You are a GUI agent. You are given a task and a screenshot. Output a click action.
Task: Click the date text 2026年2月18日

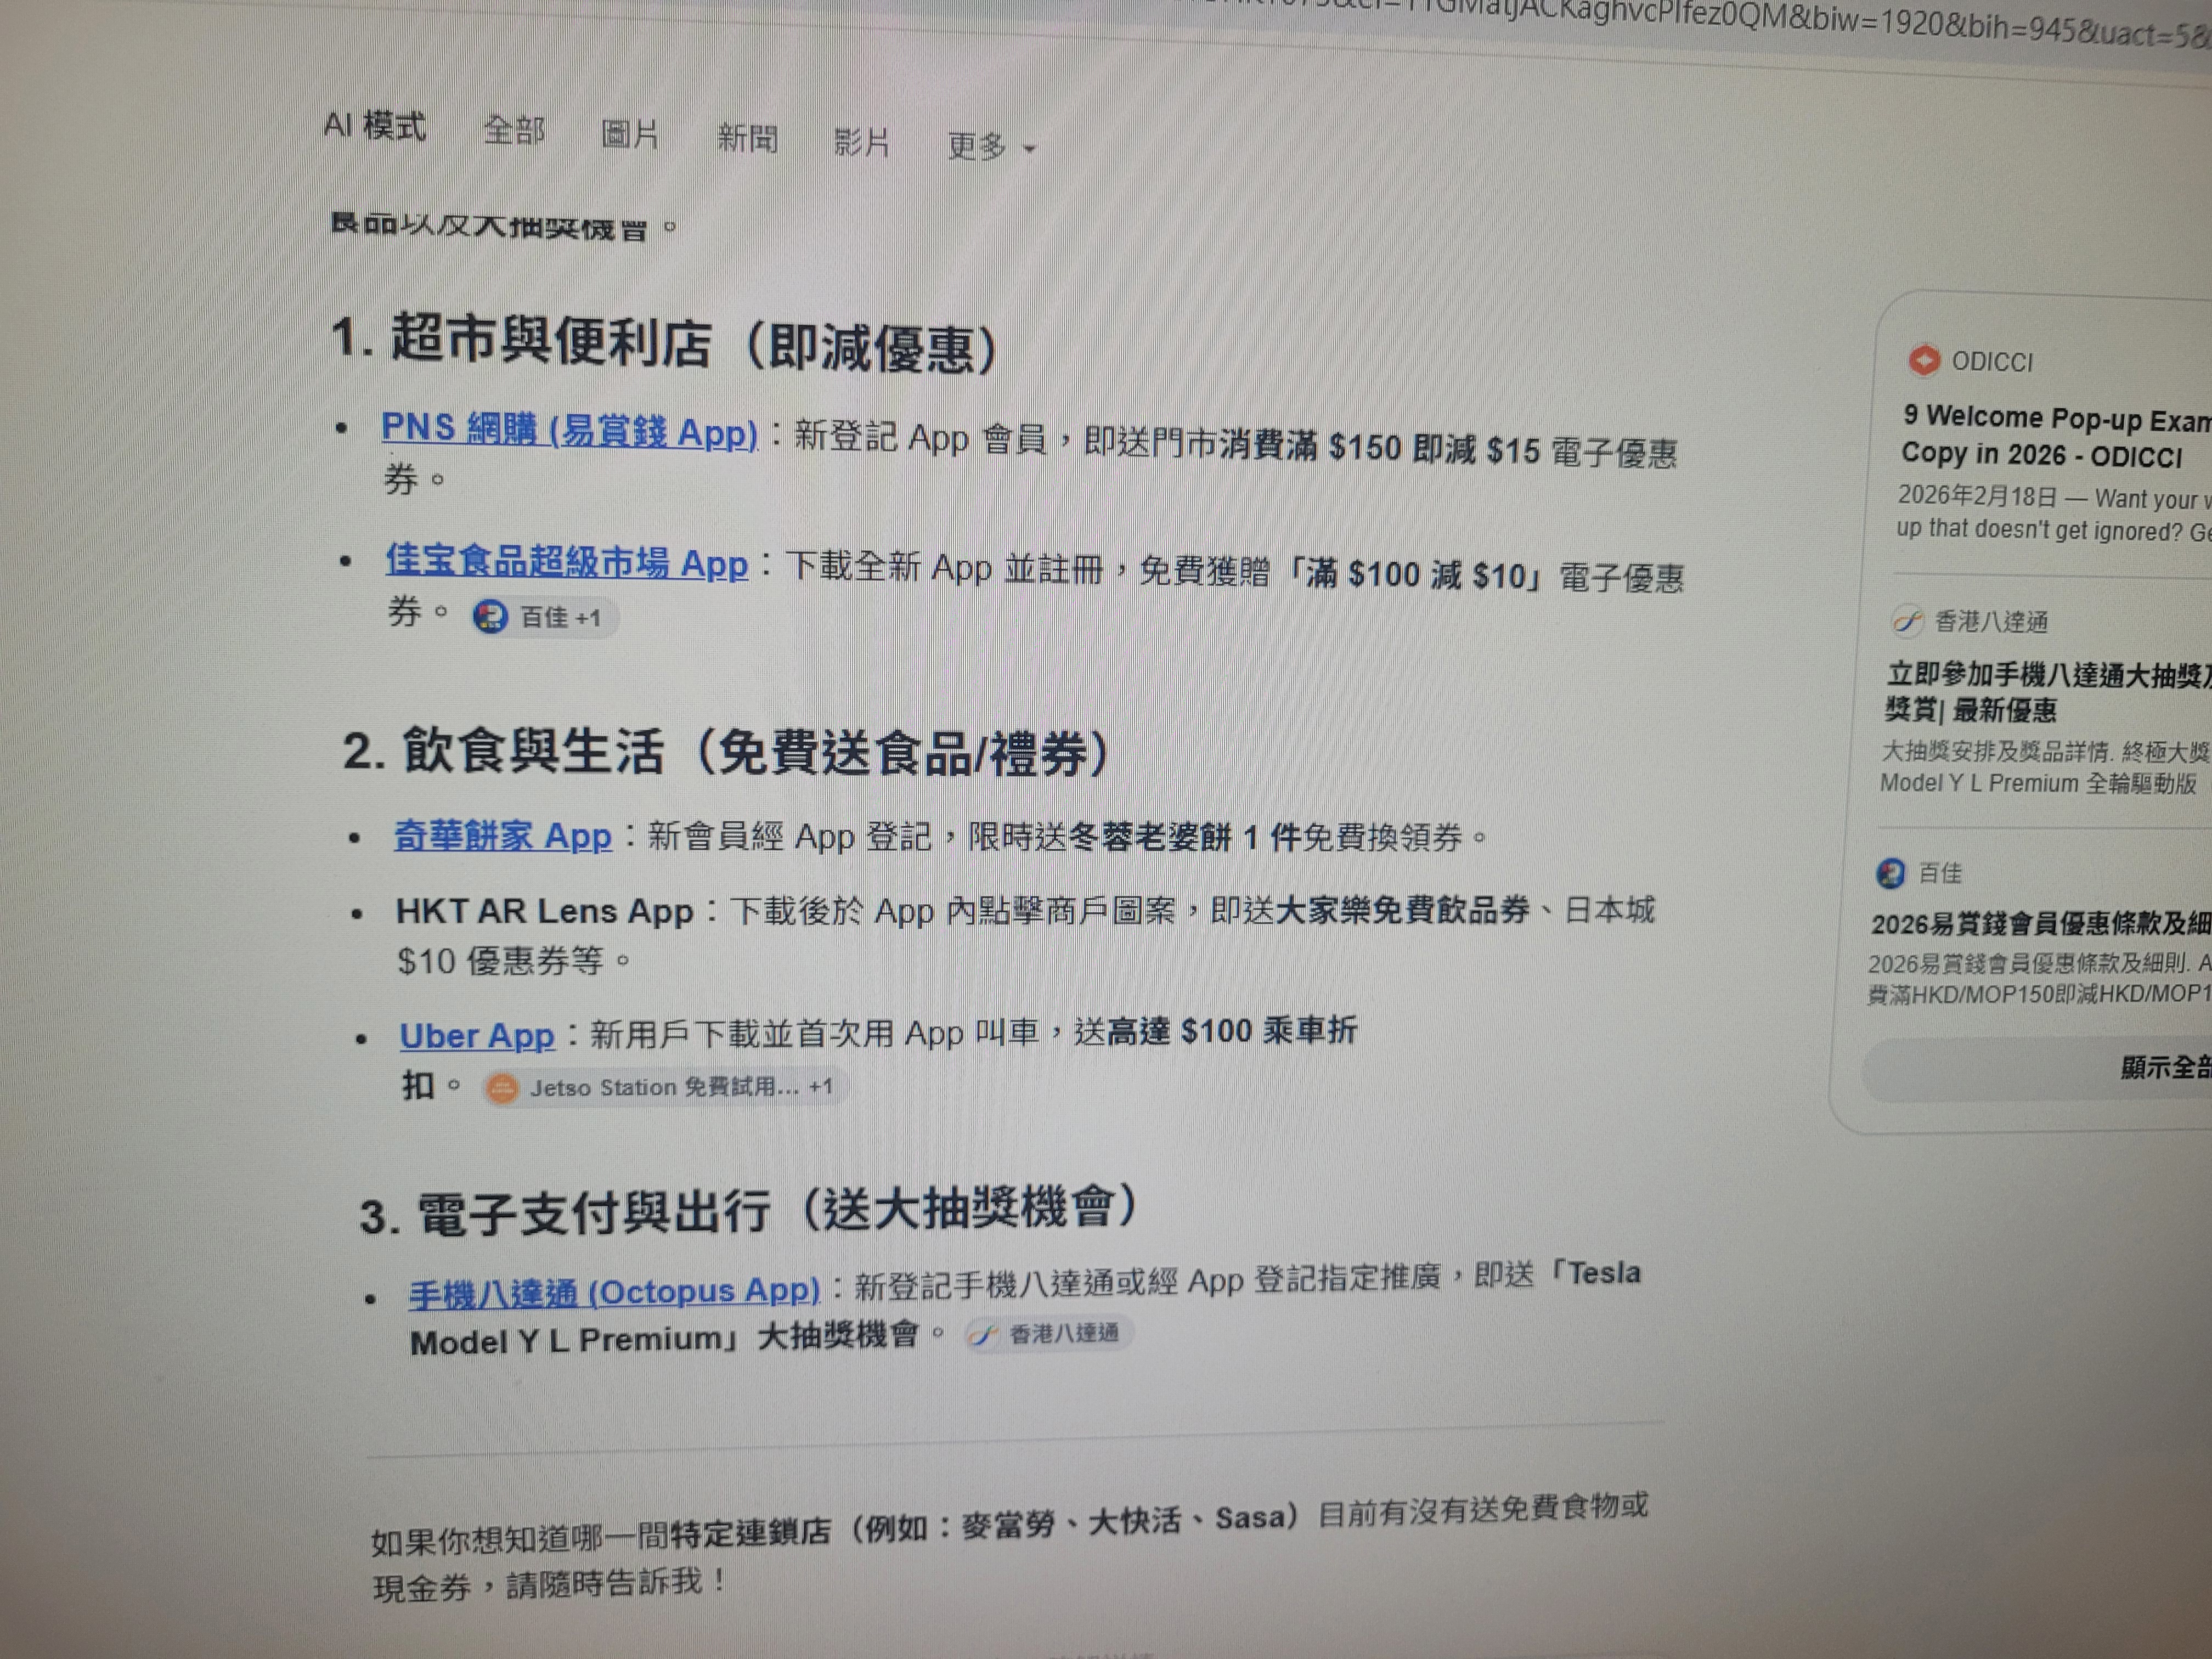pyautogui.click(x=1977, y=496)
